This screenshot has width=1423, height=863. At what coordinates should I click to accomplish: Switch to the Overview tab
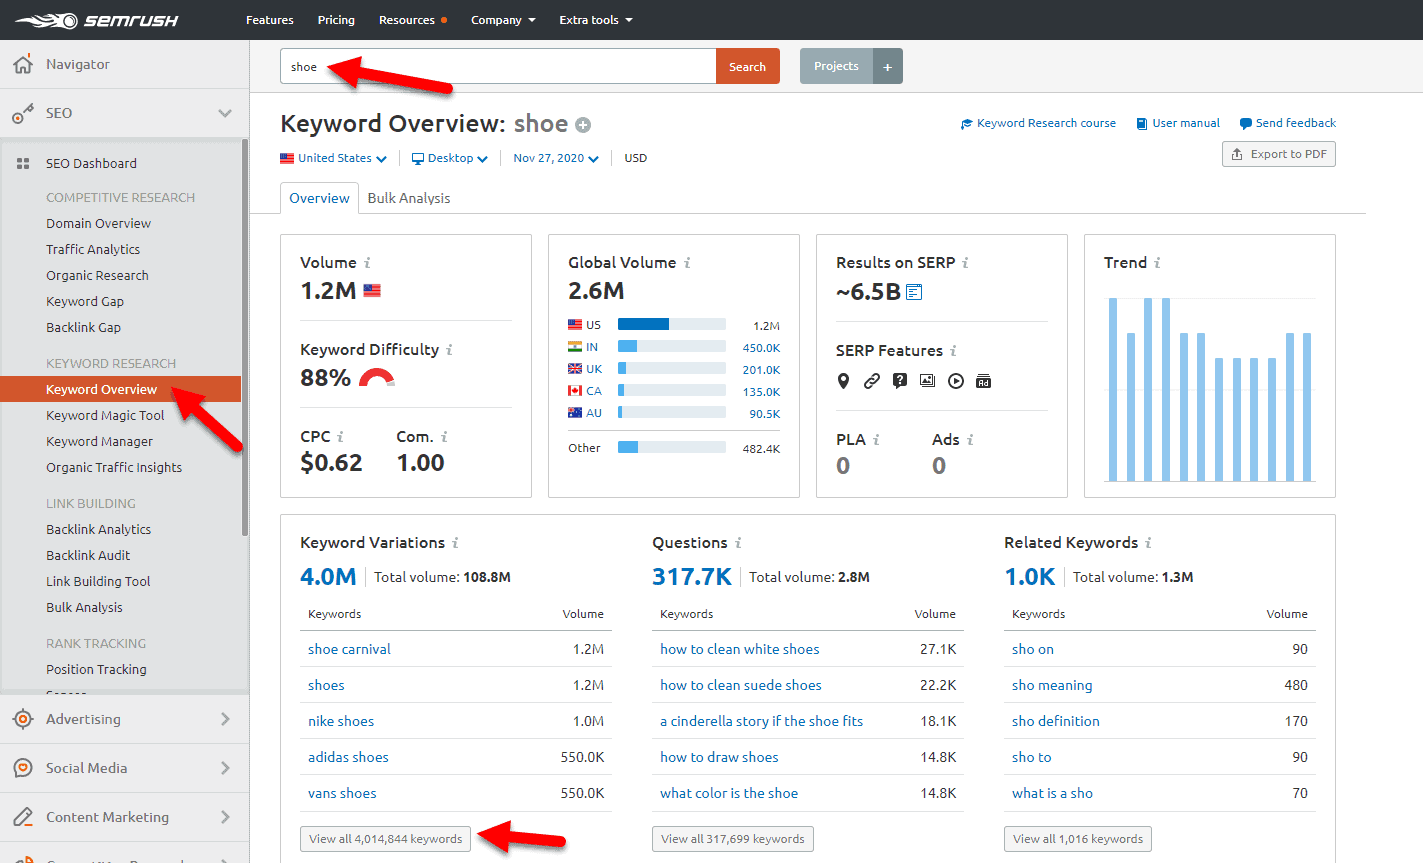tap(319, 198)
